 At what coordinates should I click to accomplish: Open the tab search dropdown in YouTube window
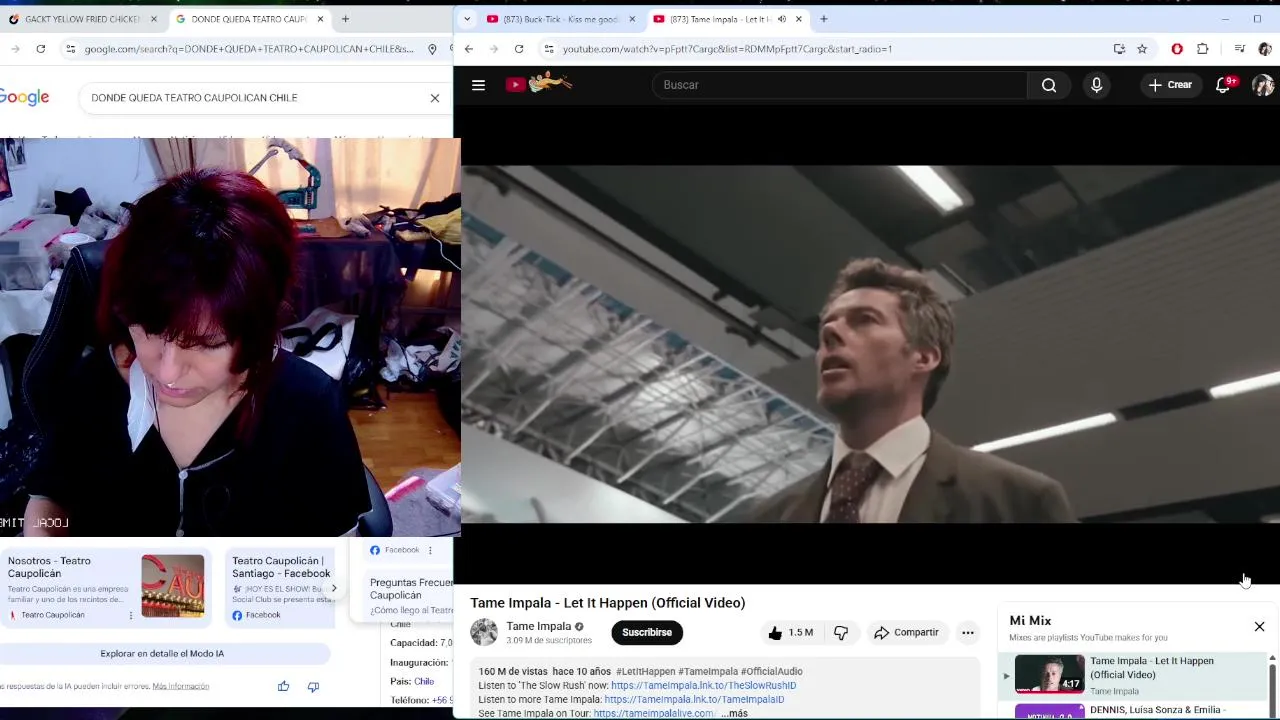coord(466,19)
